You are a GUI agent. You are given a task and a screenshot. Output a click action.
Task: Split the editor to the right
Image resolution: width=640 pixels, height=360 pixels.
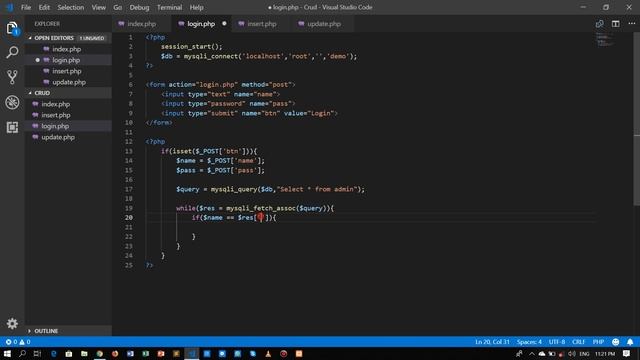(616, 24)
